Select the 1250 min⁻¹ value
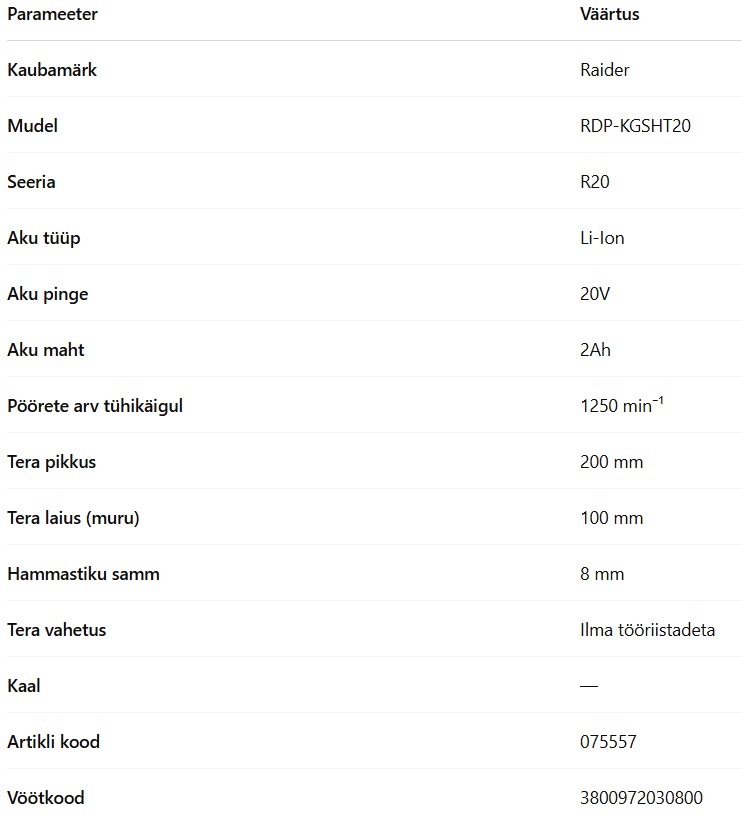 click(x=622, y=405)
